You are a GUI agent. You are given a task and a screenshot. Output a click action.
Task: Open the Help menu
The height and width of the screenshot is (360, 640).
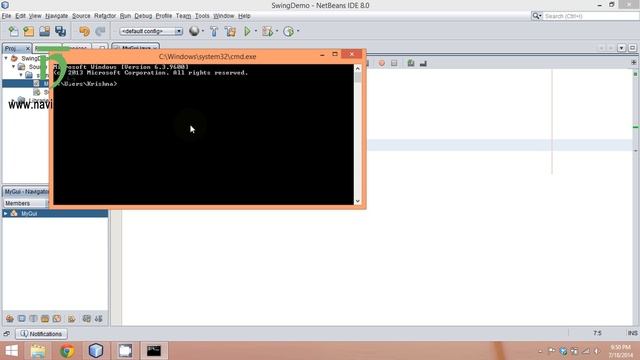pyautogui.click(x=244, y=16)
